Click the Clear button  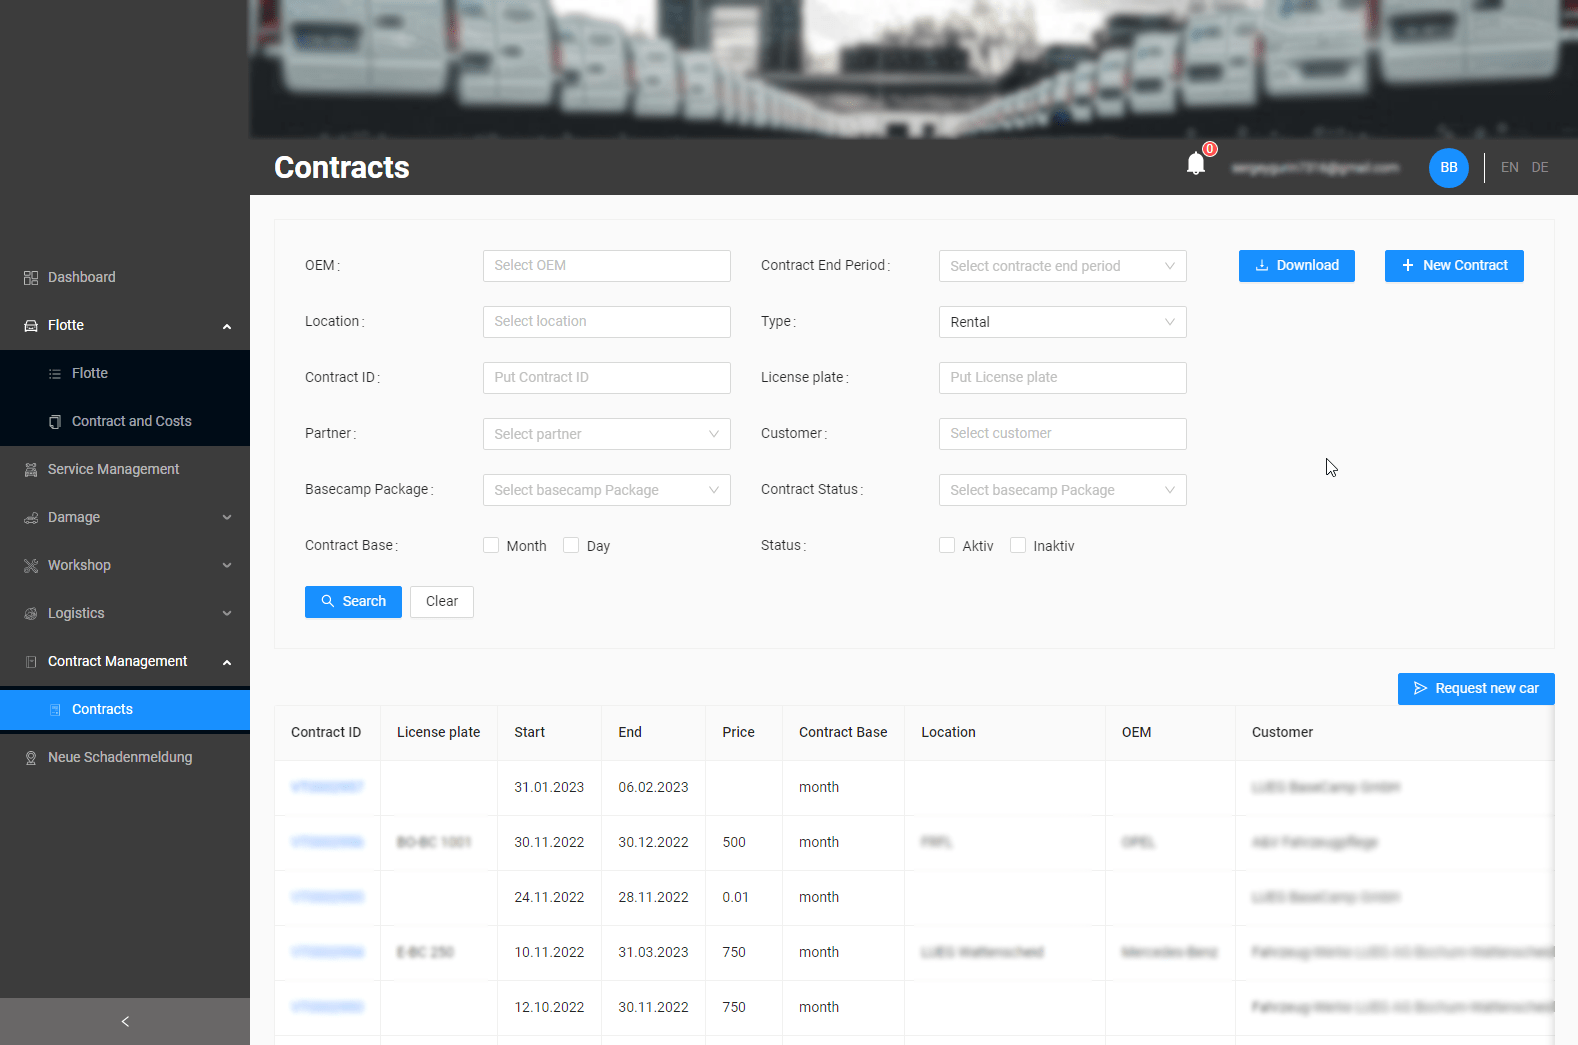(x=441, y=602)
